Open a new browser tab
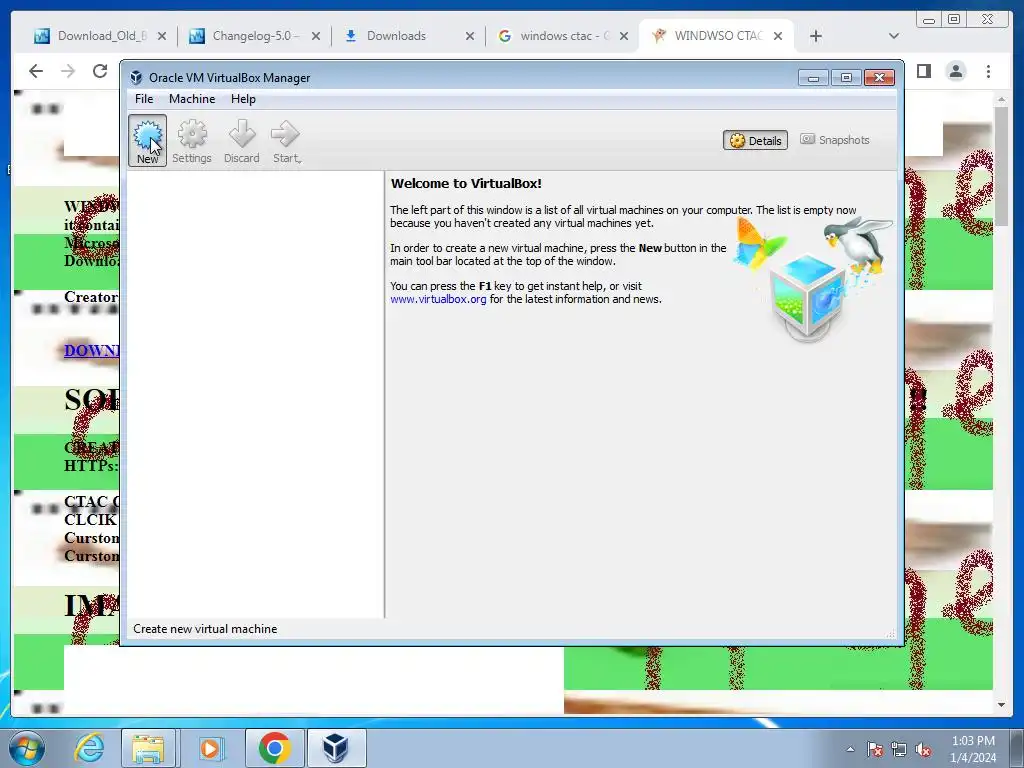1024x768 pixels. pos(816,36)
